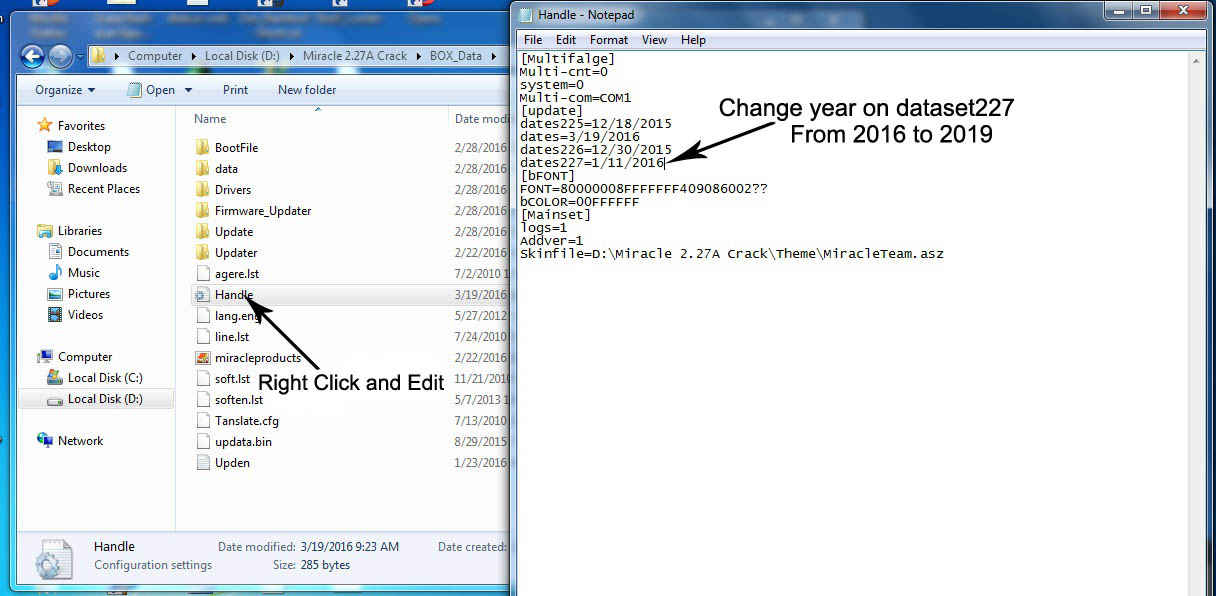The width and height of the screenshot is (1216, 596).
Task: Select Documents library in sidebar
Action: [98, 251]
